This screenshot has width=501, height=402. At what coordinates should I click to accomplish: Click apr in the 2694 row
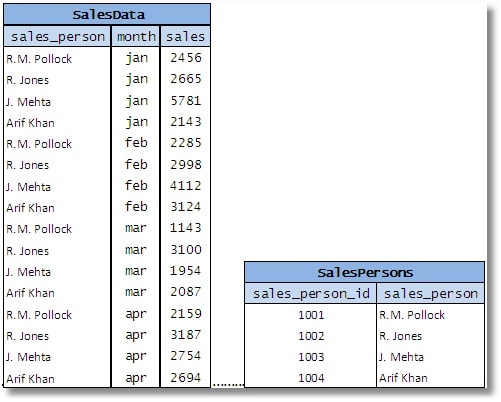(136, 379)
